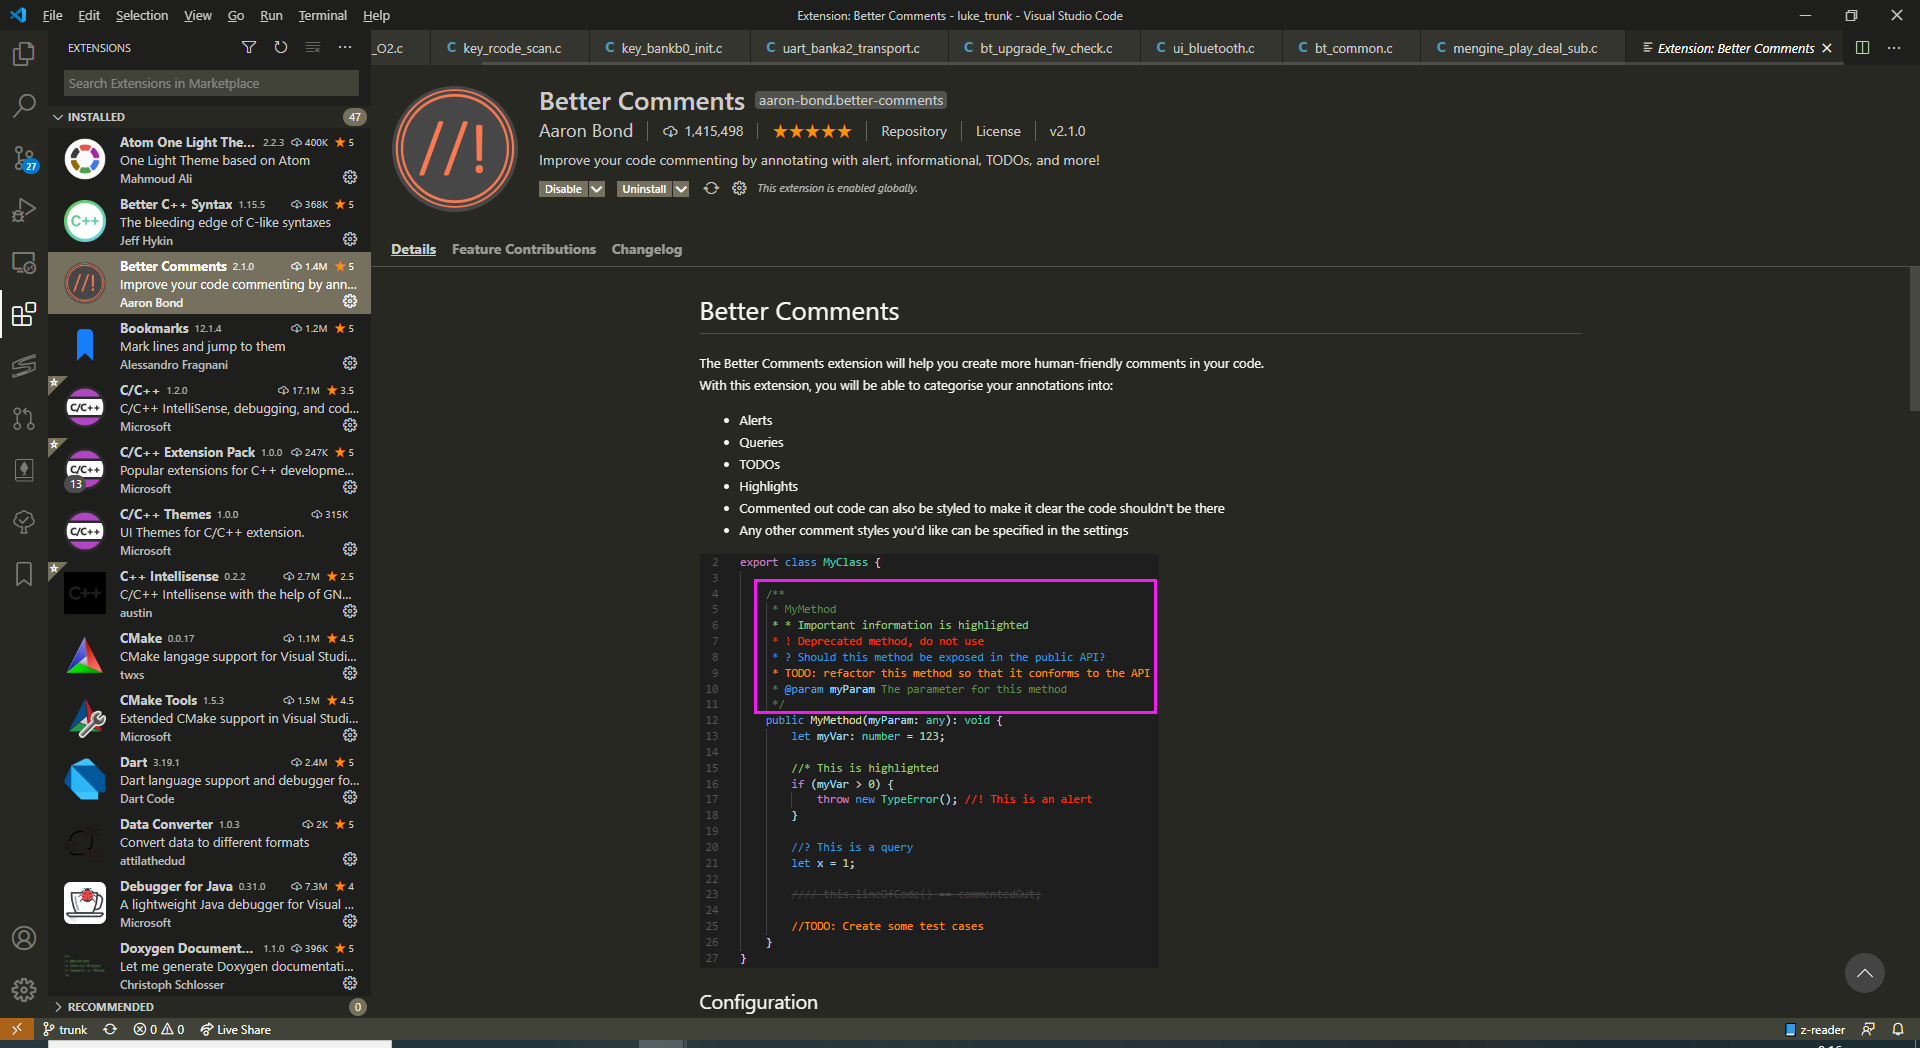This screenshot has width=1920, height=1048.
Task: Select the Extensions view icon
Action: click(x=24, y=315)
